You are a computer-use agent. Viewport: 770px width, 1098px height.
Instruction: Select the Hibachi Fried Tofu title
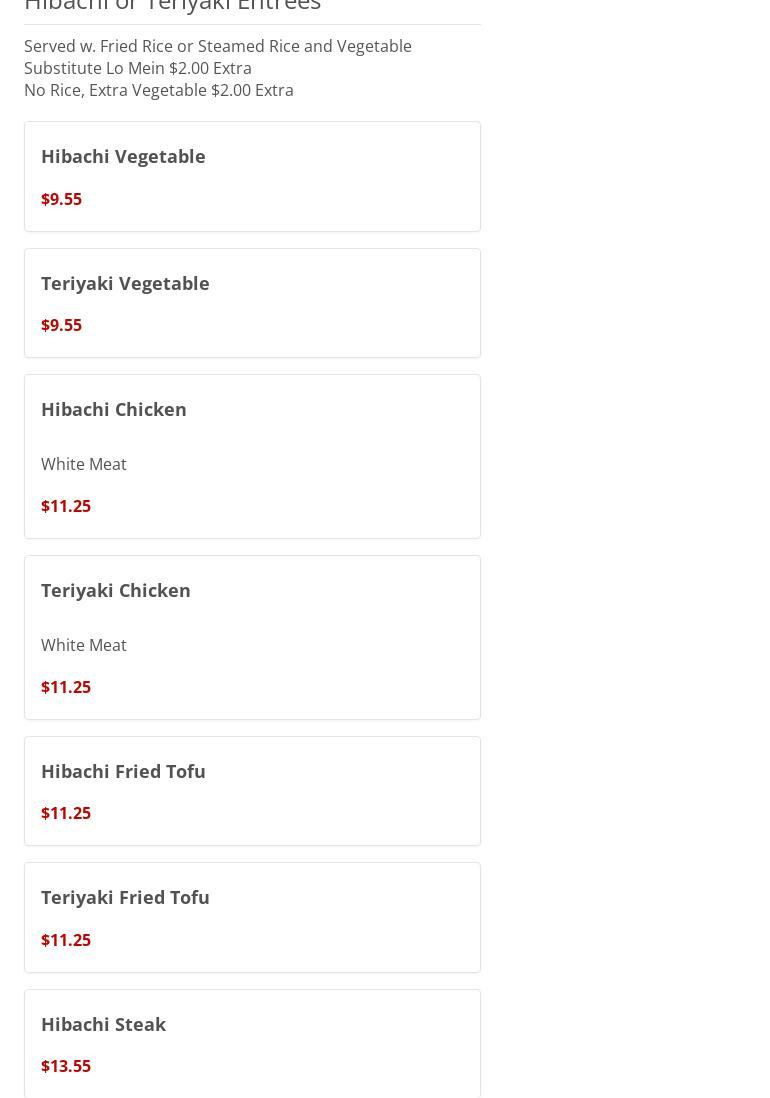coord(123,771)
